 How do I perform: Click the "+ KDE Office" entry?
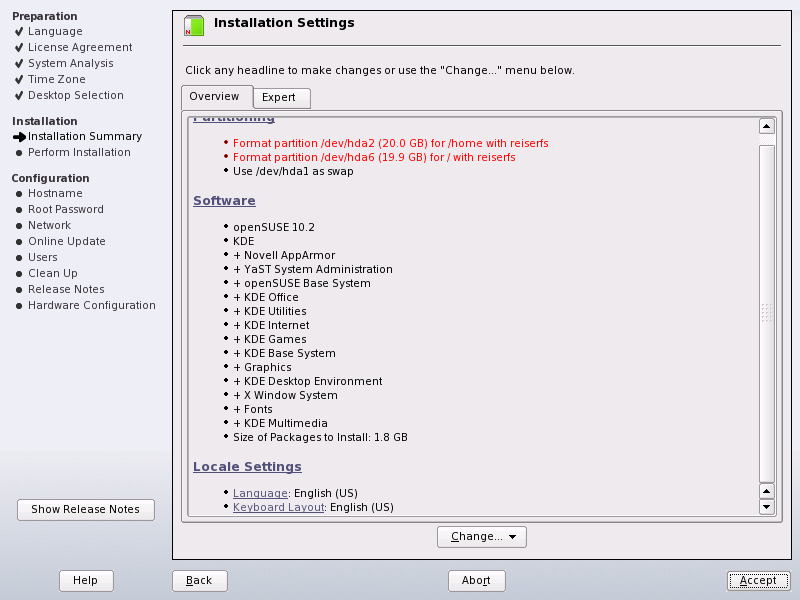click(266, 297)
